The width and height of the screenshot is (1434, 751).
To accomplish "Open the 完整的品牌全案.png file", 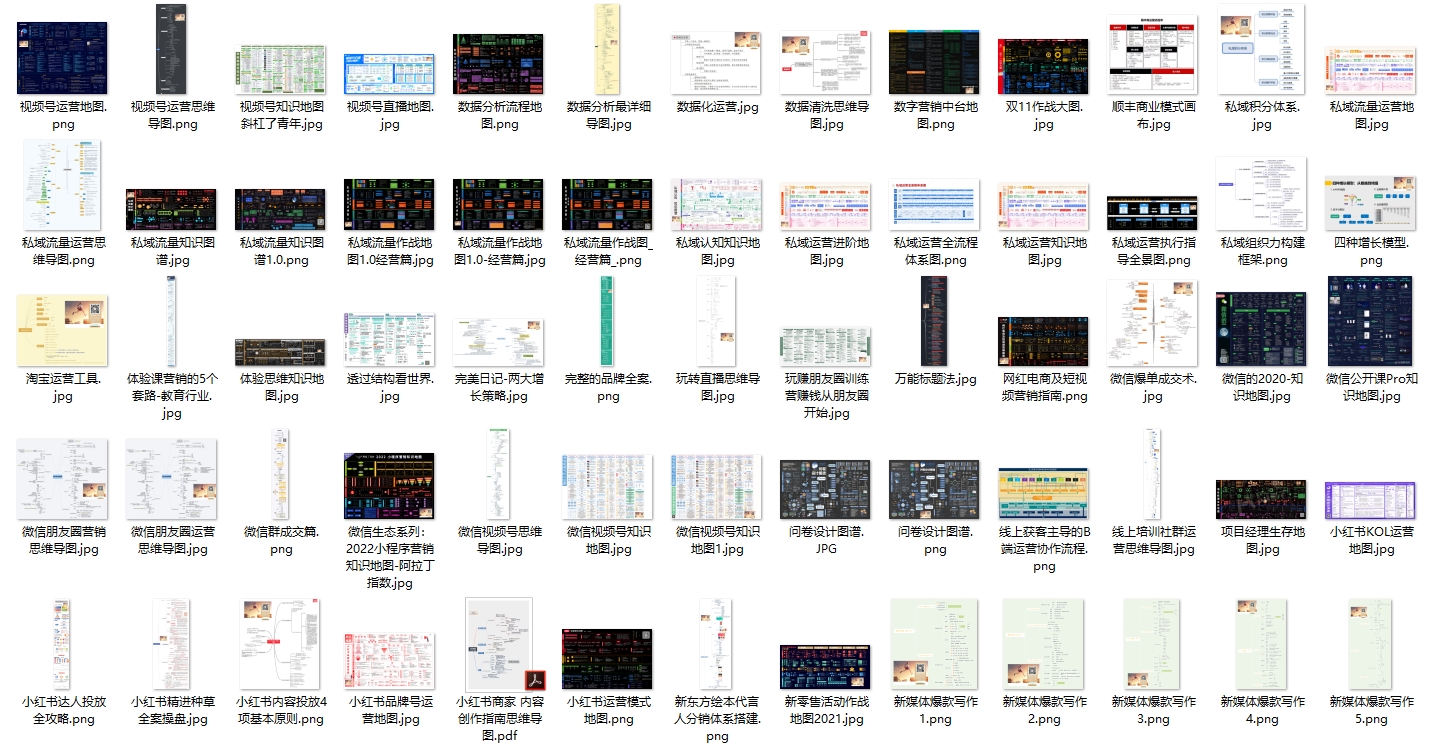I will pos(607,321).
